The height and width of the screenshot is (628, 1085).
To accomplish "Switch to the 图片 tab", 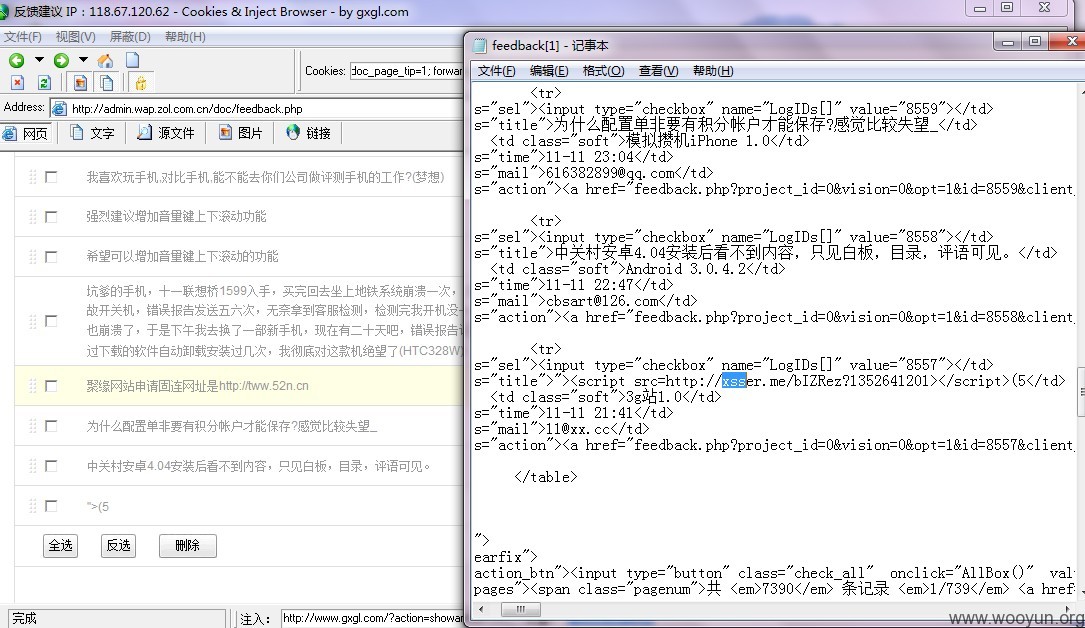I will pos(241,133).
